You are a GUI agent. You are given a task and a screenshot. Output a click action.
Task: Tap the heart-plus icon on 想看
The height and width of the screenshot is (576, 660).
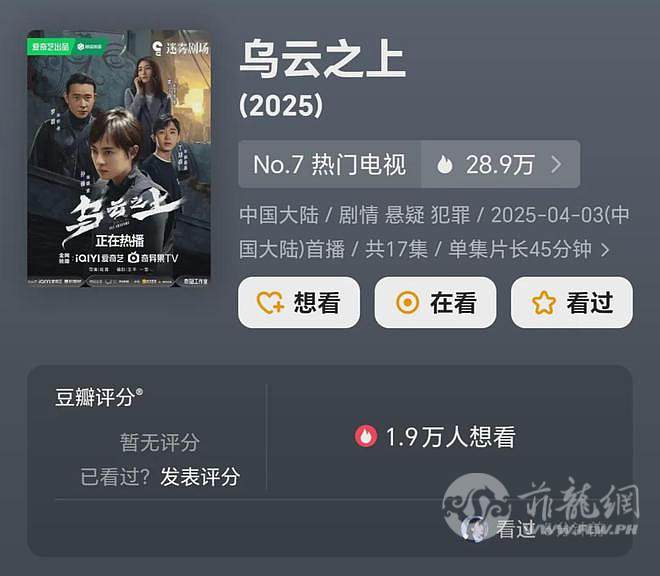[270, 303]
